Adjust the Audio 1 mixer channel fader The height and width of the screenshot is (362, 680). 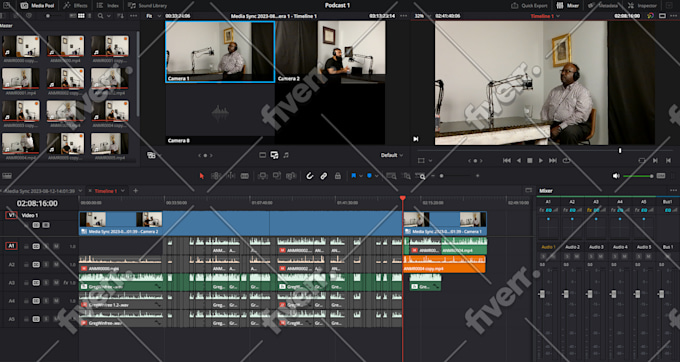point(542,294)
